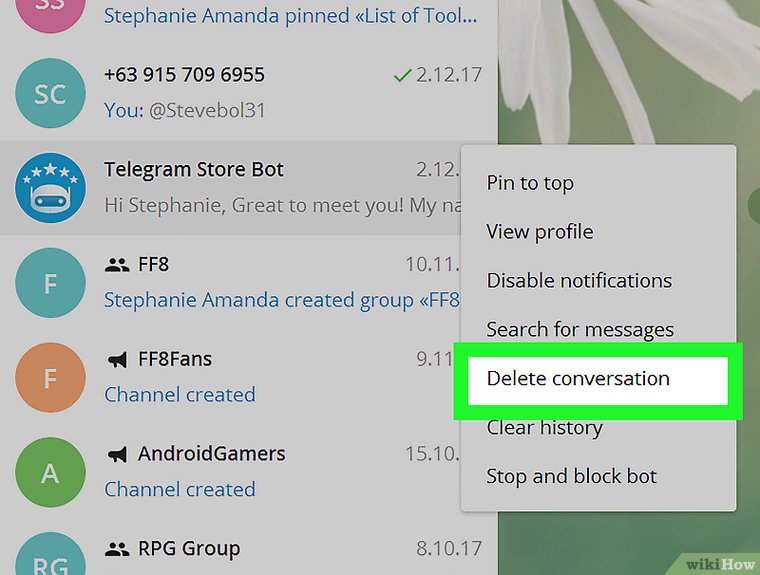Click orange F avatar of FF8Fans
760x575 pixels.
coord(50,378)
